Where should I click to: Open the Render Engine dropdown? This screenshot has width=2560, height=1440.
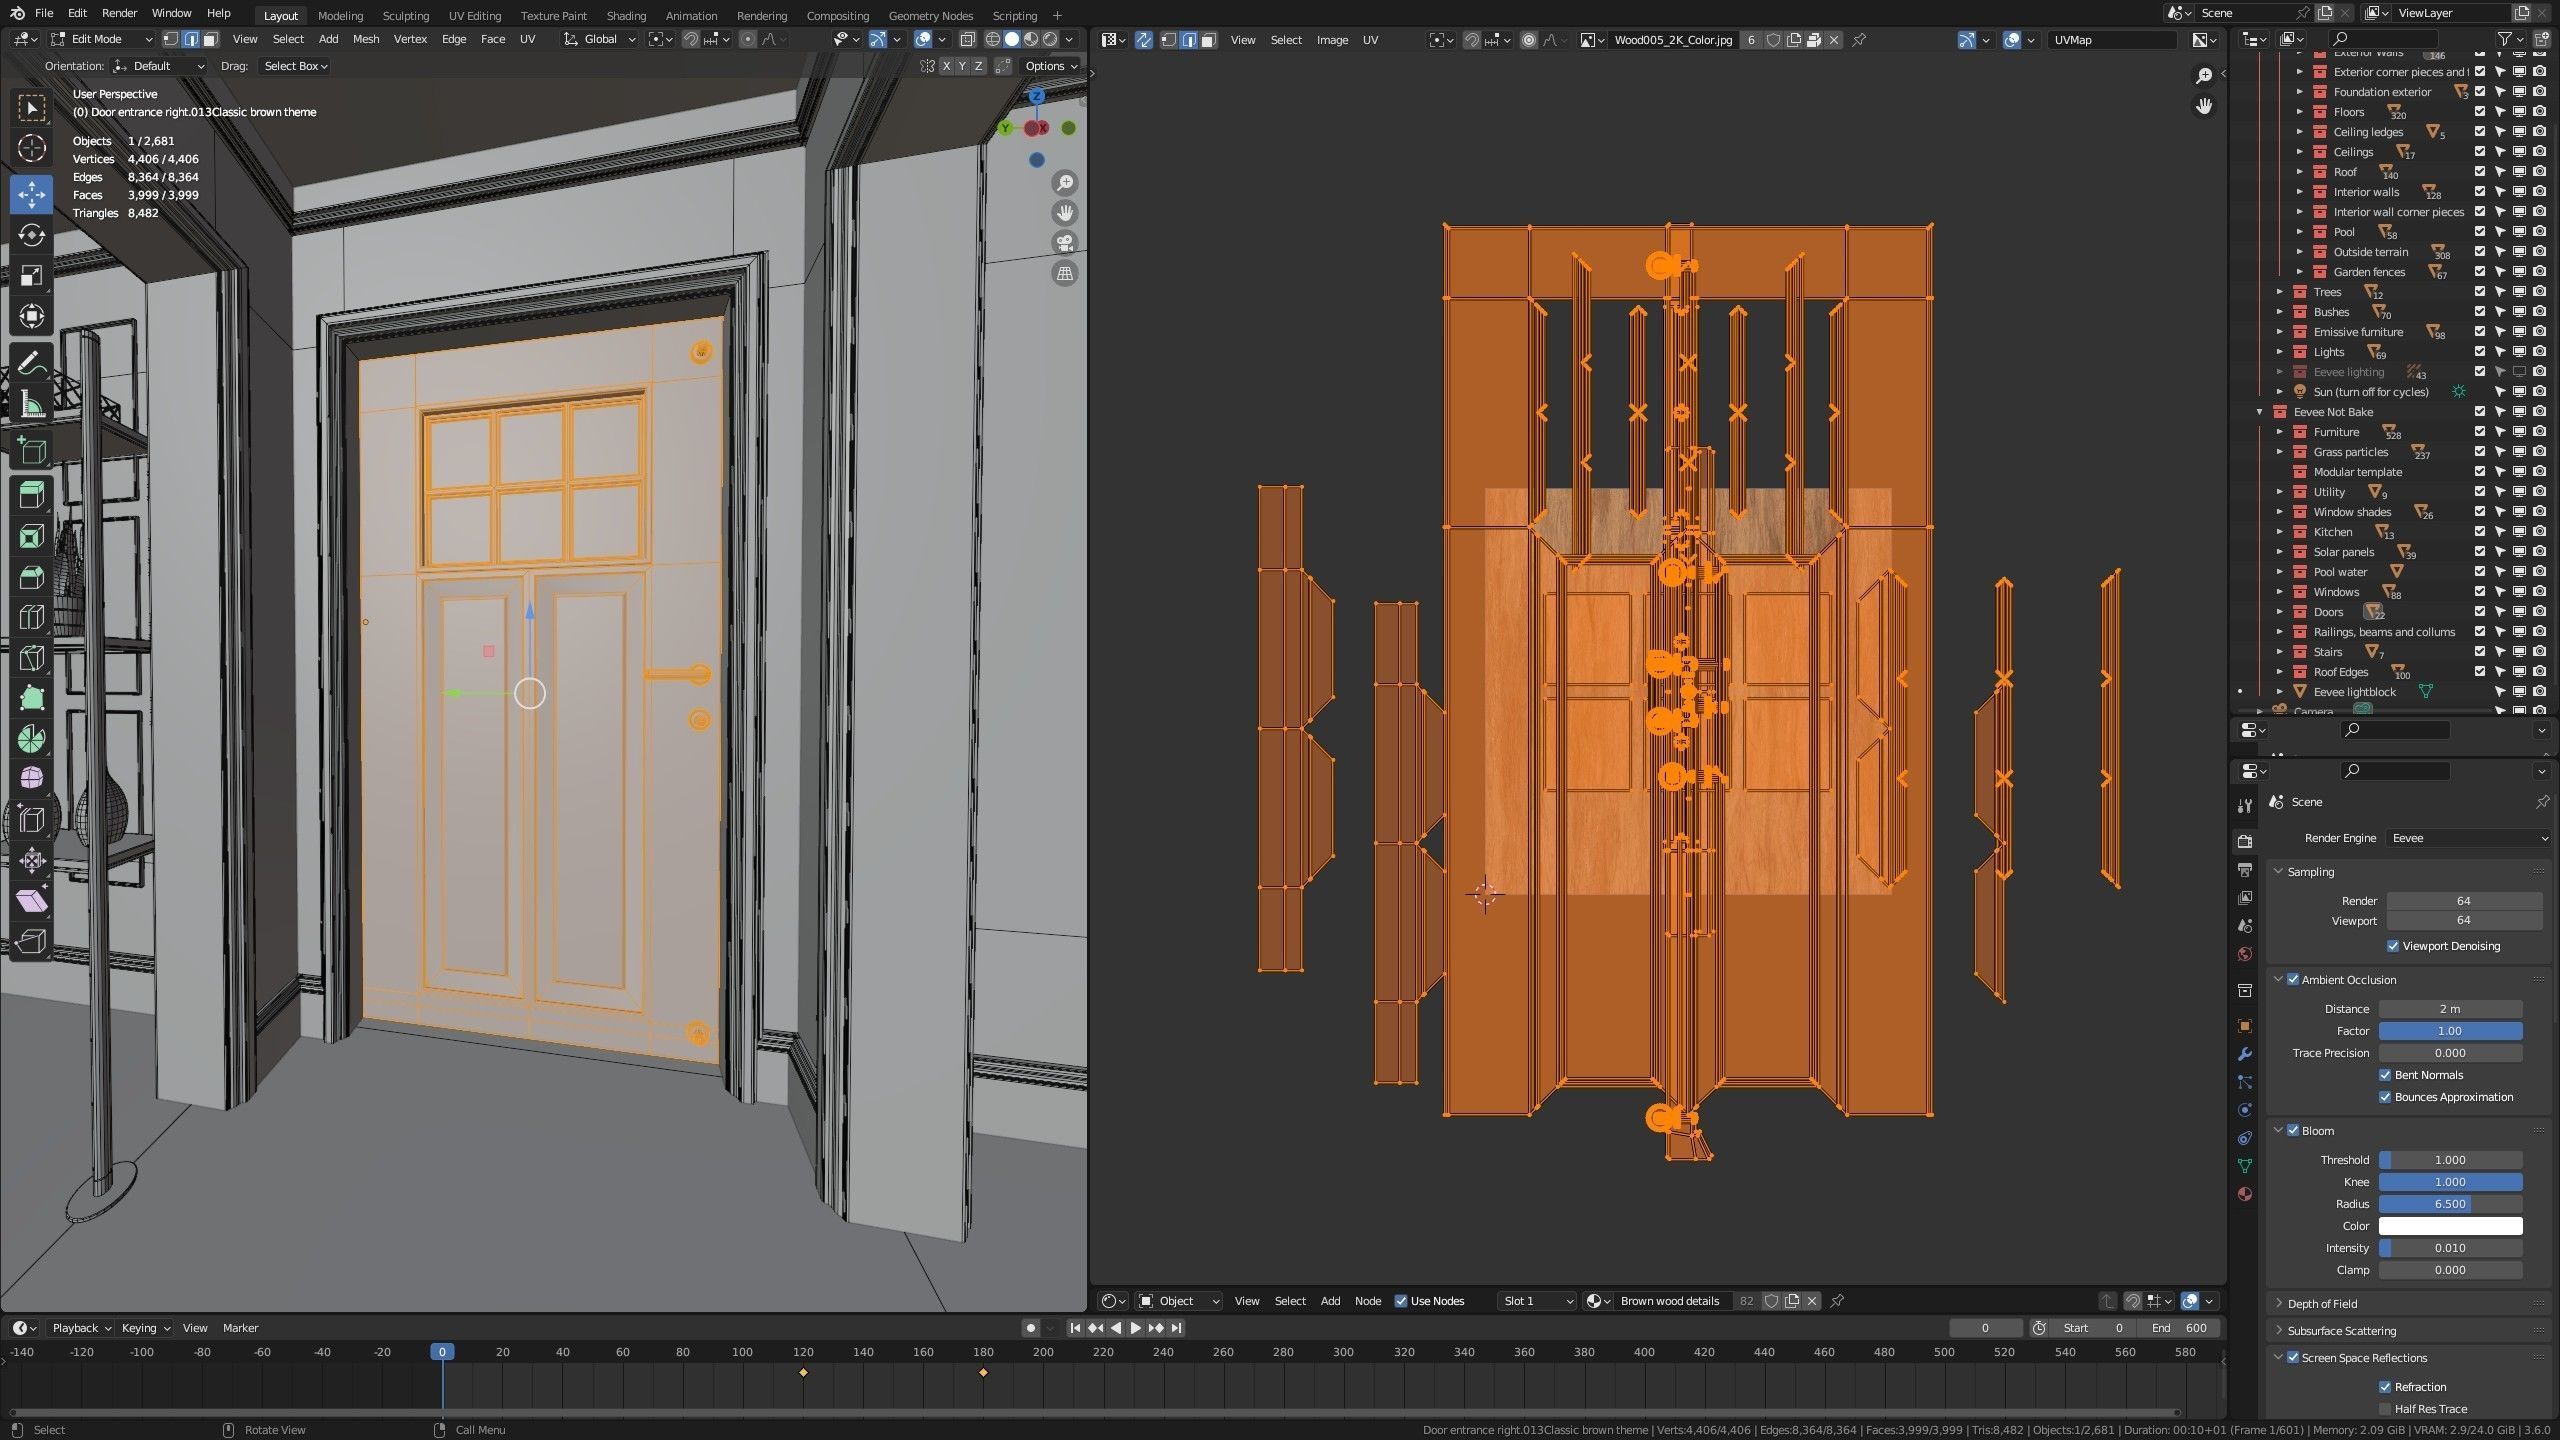point(2468,838)
